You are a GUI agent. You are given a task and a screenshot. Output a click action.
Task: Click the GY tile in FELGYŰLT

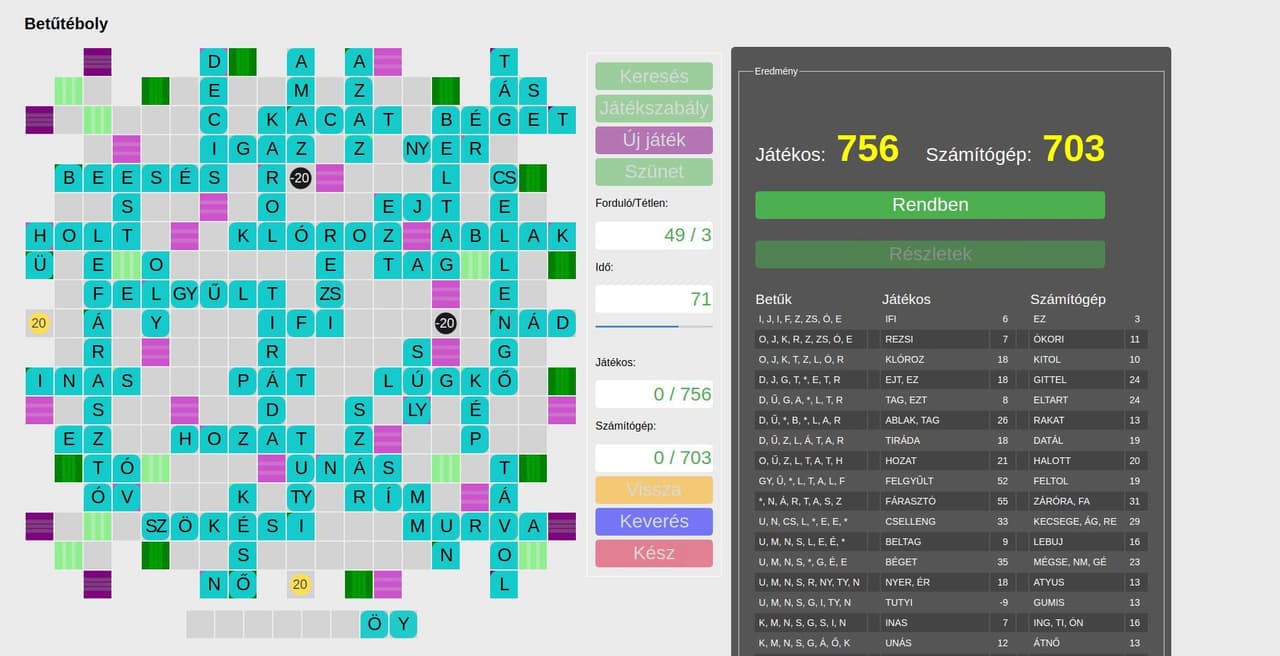tap(185, 294)
